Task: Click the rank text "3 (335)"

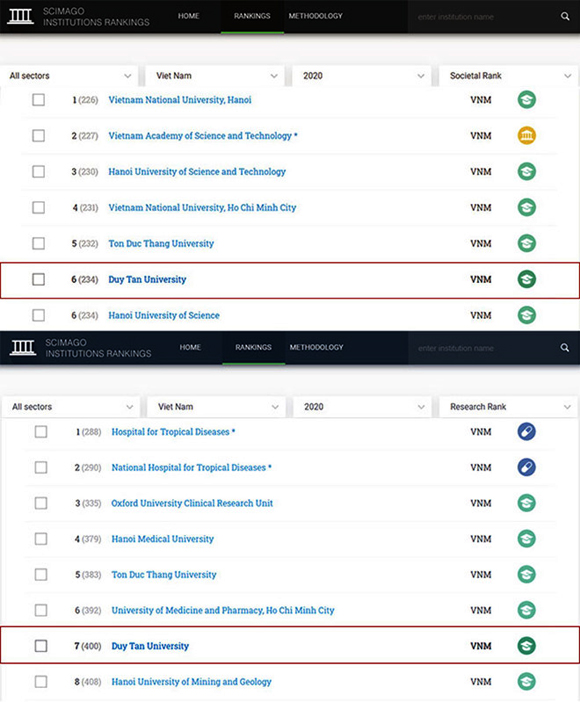Action: pyautogui.click(x=88, y=503)
